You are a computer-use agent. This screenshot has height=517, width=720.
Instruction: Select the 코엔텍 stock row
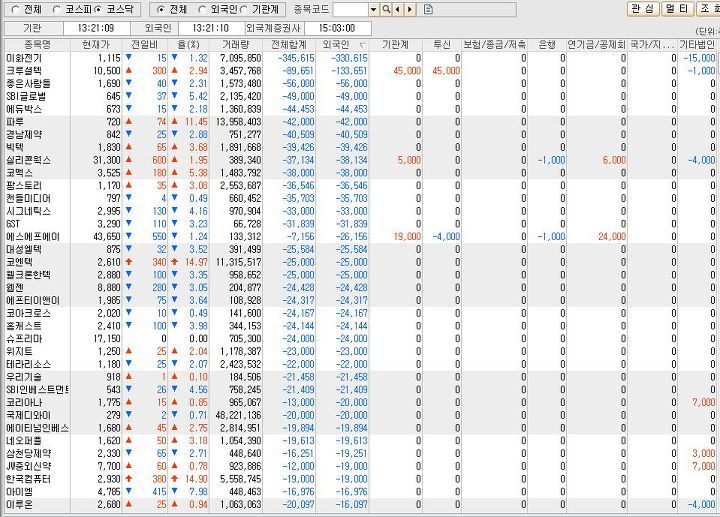pyautogui.click(x=360, y=262)
